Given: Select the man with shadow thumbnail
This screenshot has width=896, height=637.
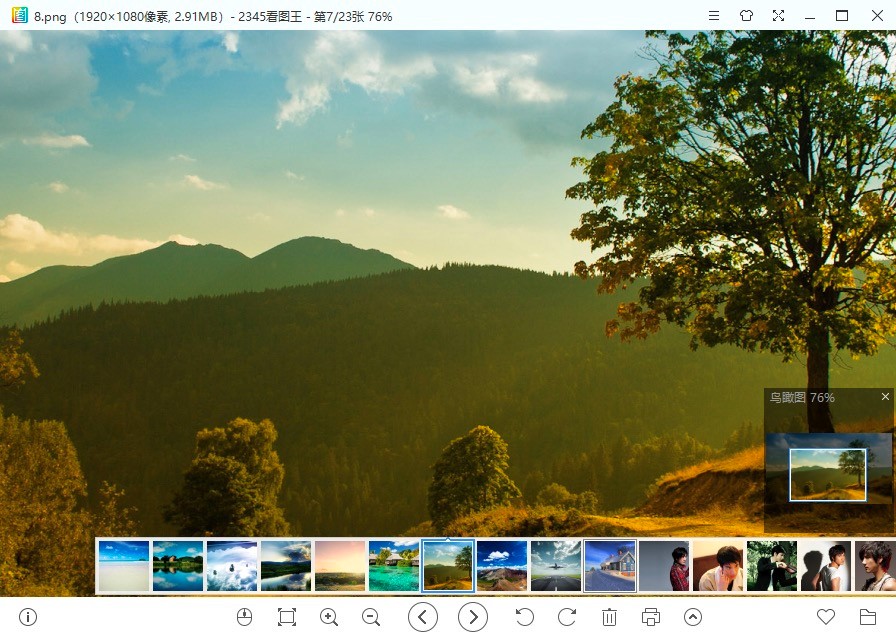Looking at the screenshot, I should [x=826, y=566].
